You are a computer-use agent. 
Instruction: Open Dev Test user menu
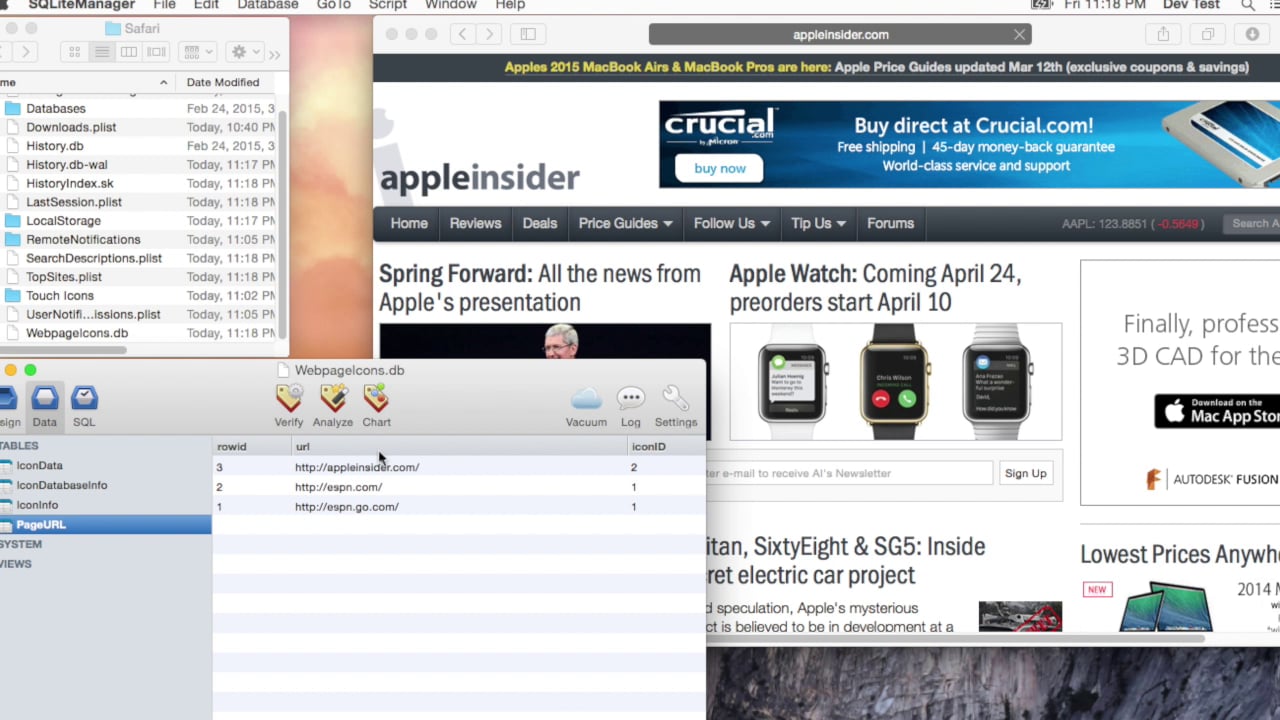[1191, 5]
